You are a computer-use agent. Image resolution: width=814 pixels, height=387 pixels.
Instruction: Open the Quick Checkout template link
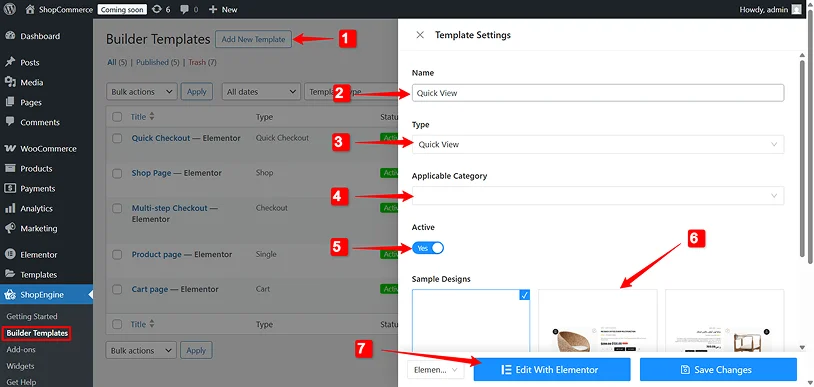tap(161, 138)
